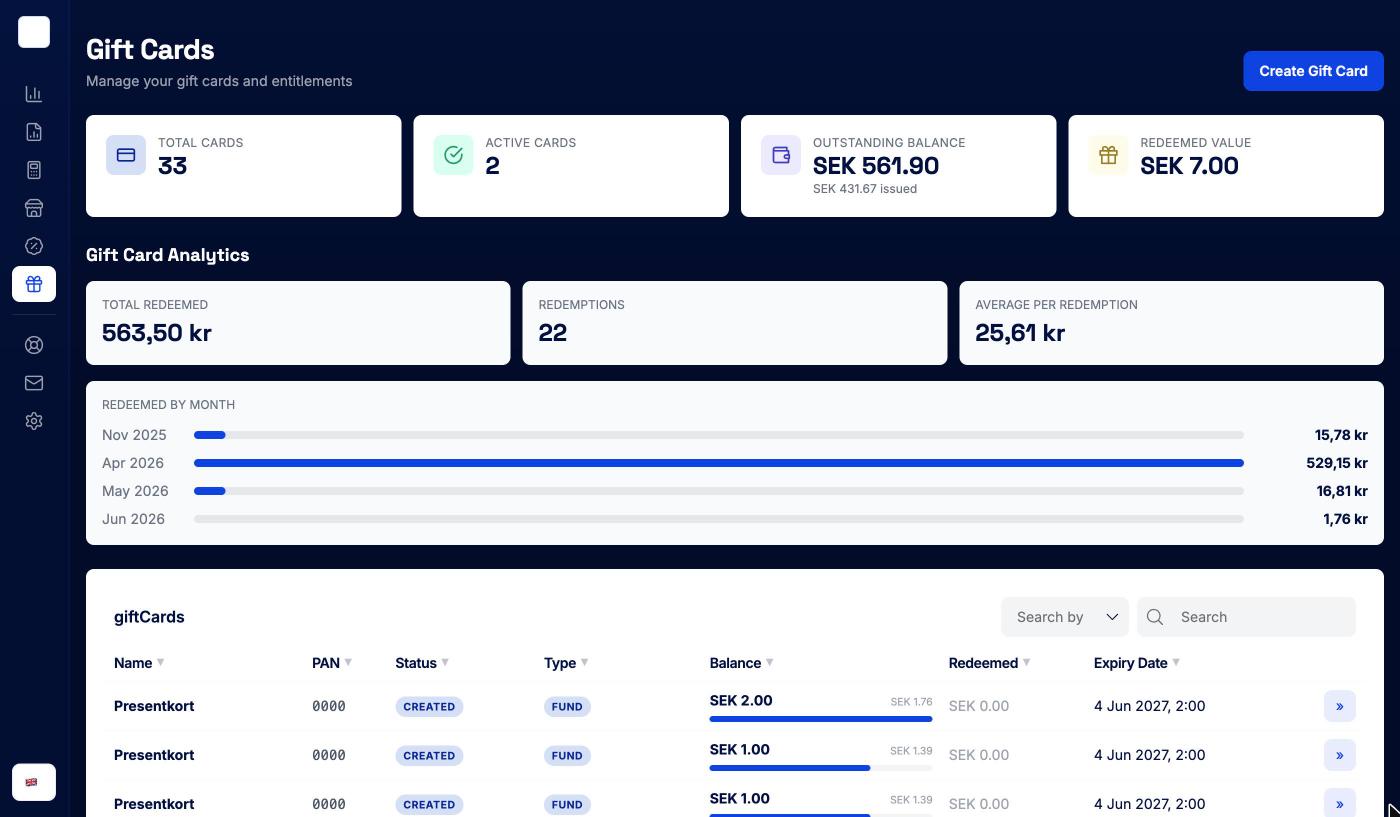
Task: Open the Search by dropdown
Action: coord(1065,617)
